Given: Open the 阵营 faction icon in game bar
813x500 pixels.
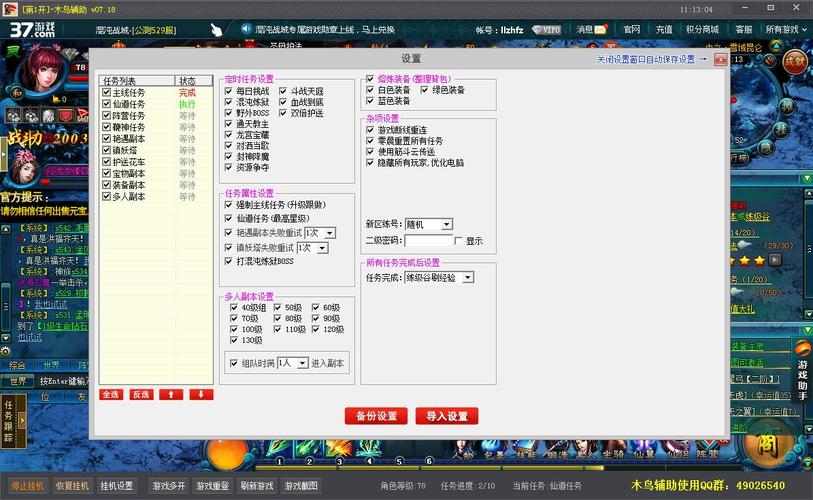Looking at the screenshot, I should [707, 449].
